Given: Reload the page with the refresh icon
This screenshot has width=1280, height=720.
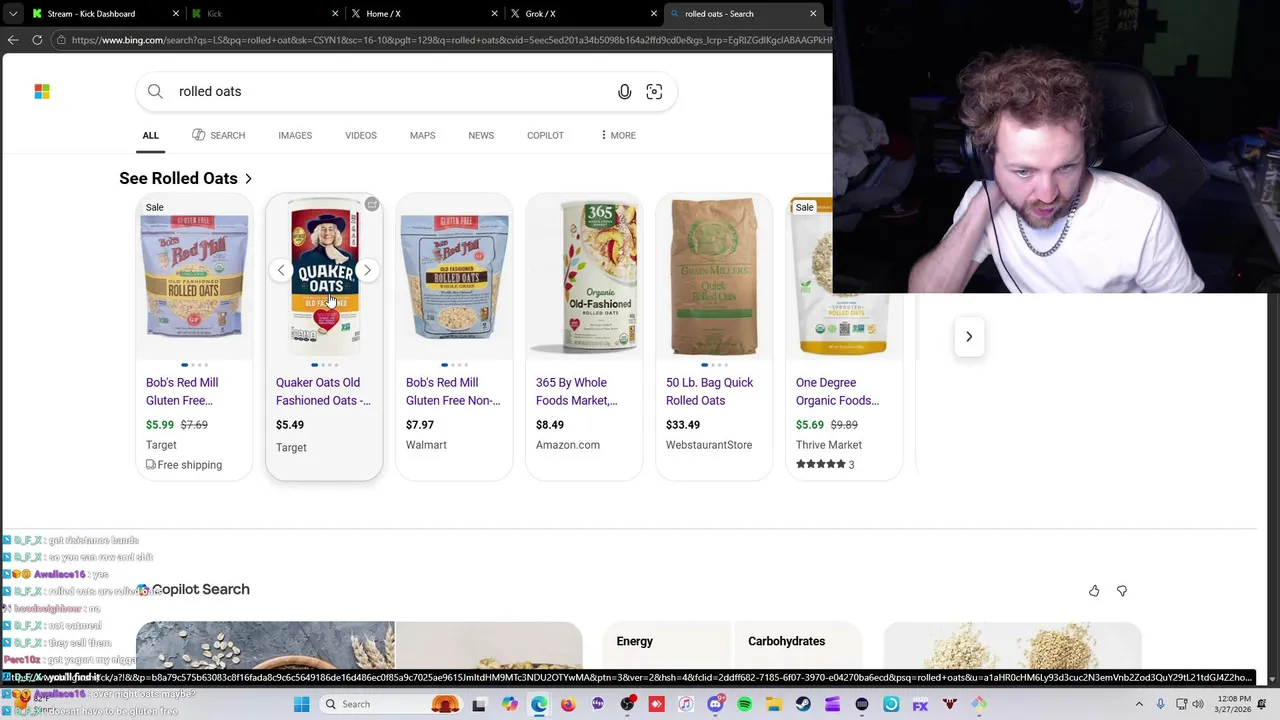Looking at the screenshot, I should tap(37, 40).
